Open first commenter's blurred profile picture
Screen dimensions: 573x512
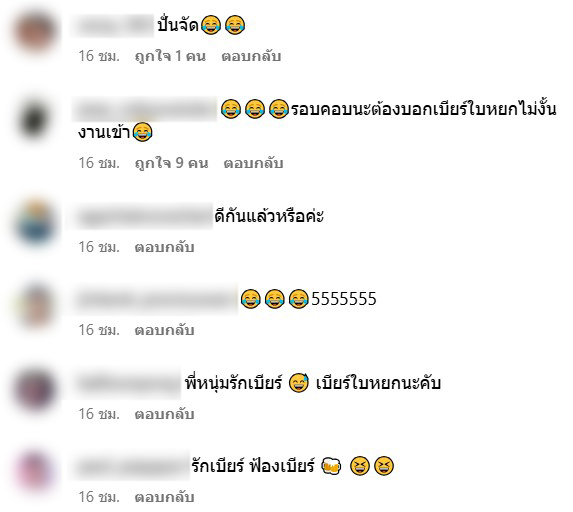coord(35,31)
